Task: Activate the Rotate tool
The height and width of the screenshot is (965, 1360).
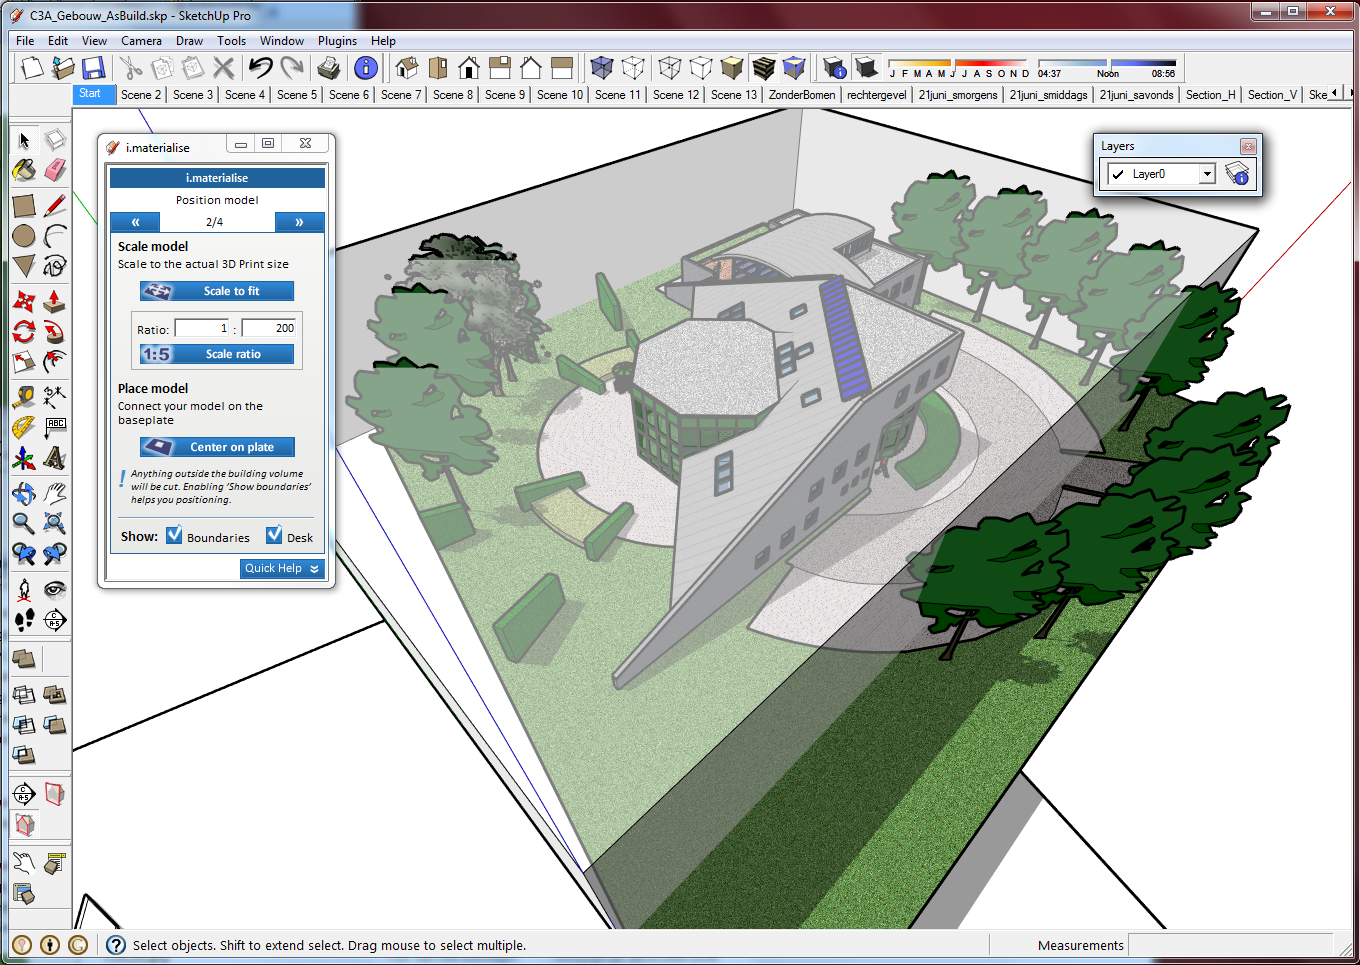Action: (24, 331)
